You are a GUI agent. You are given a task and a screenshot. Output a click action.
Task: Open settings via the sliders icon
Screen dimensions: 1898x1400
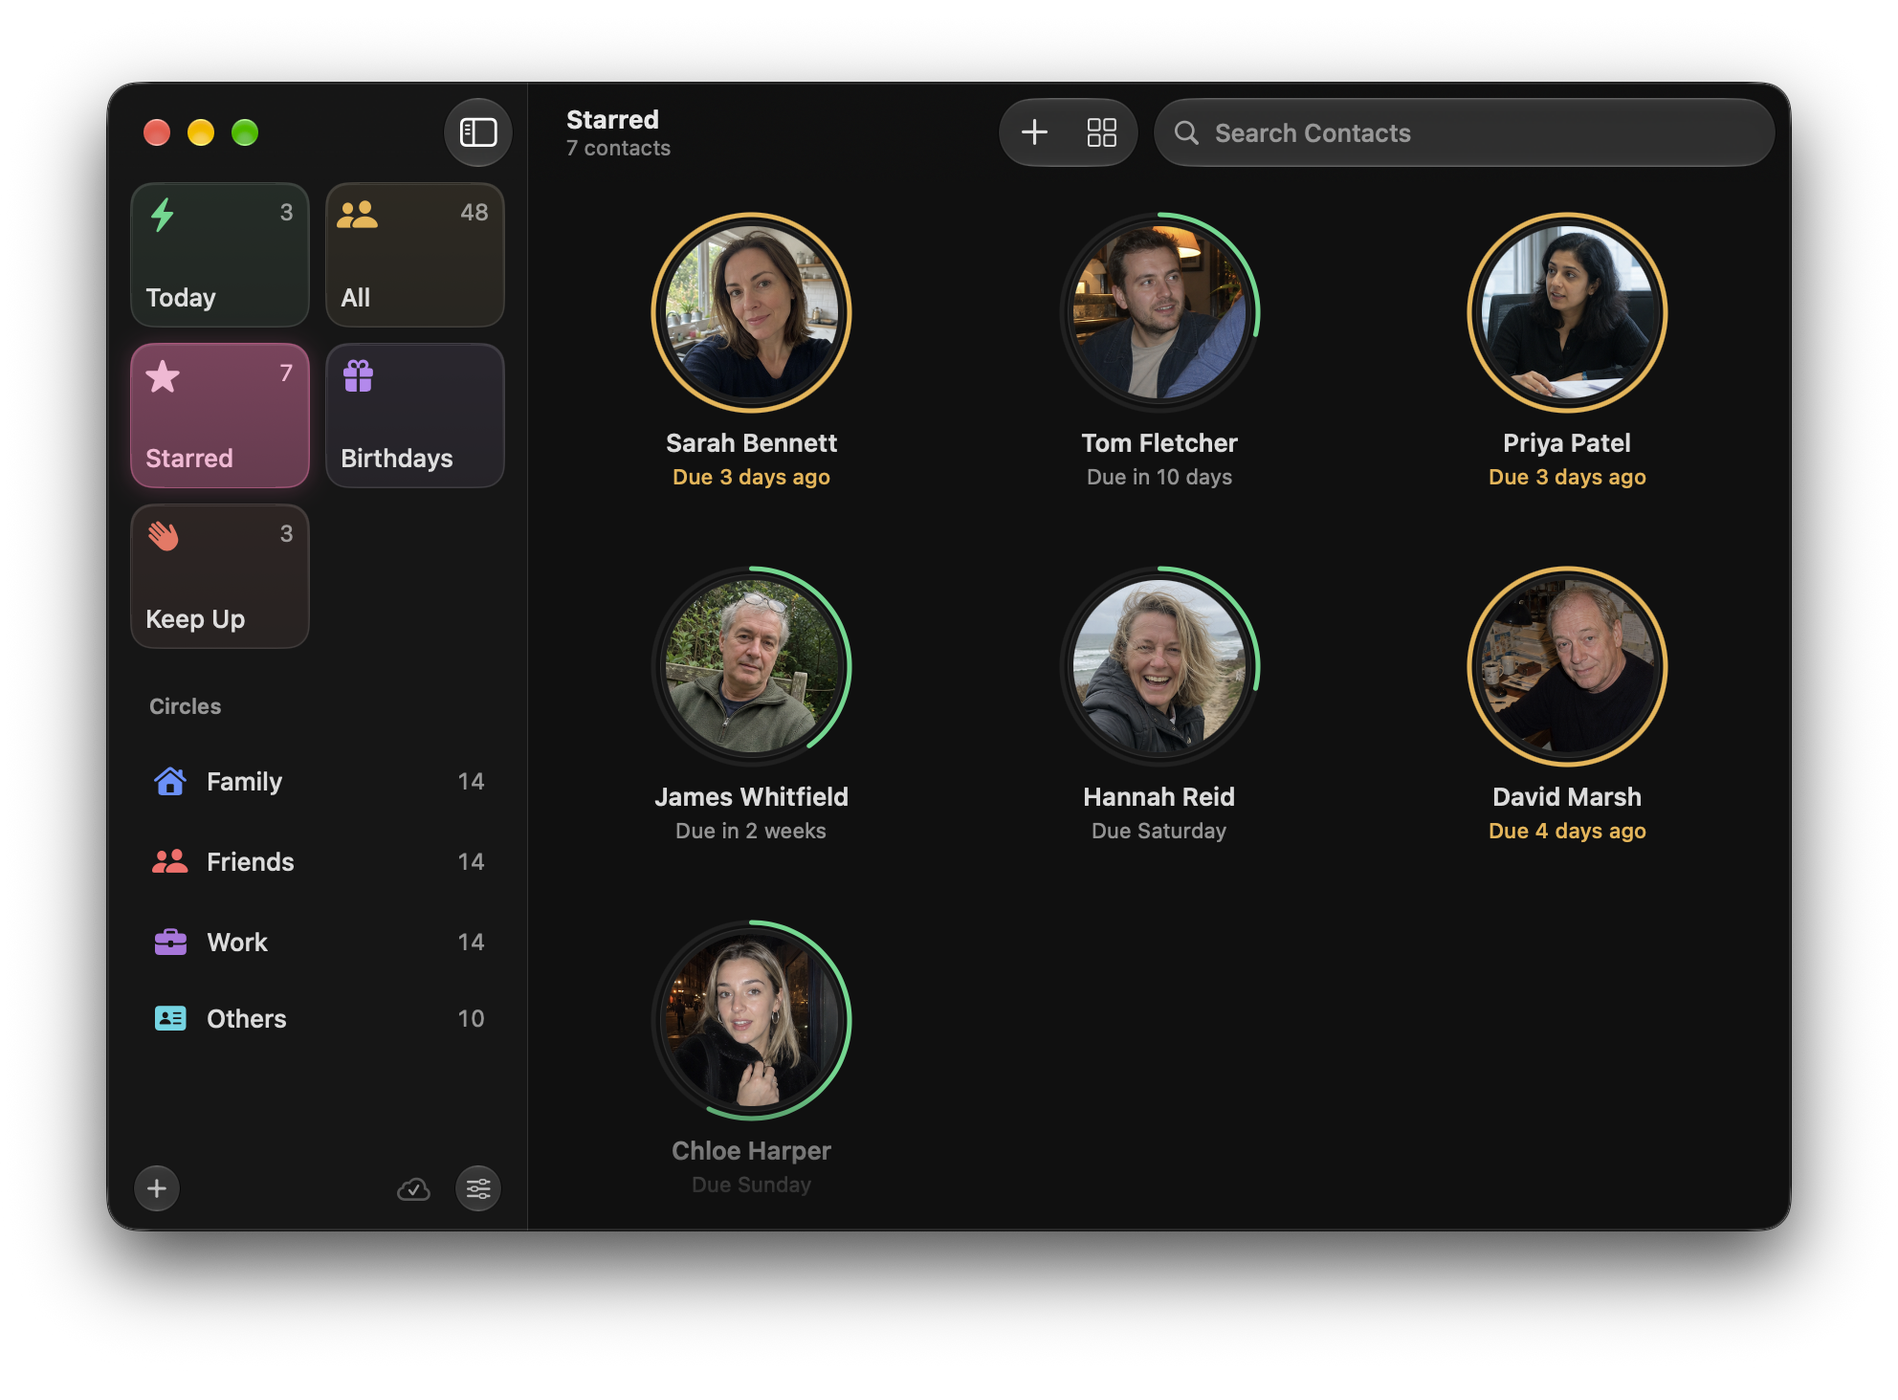pos(478,1188)
